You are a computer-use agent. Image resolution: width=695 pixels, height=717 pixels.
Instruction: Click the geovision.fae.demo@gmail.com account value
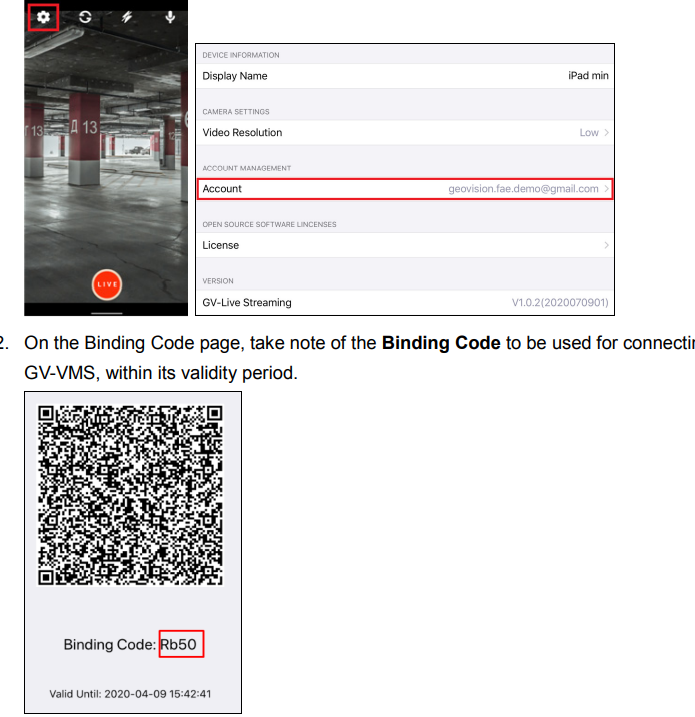pos(523,189)
